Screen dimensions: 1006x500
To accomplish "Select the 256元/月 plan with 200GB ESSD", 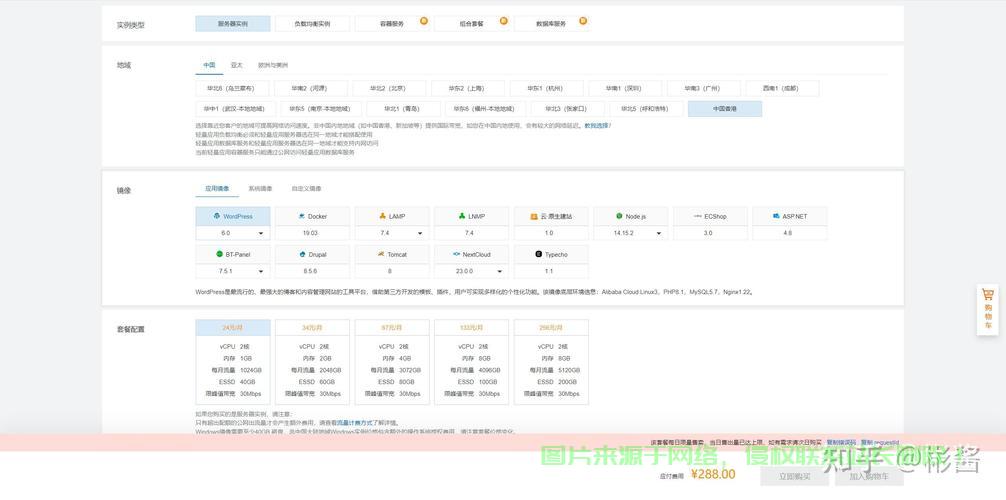I will point(551,362).
